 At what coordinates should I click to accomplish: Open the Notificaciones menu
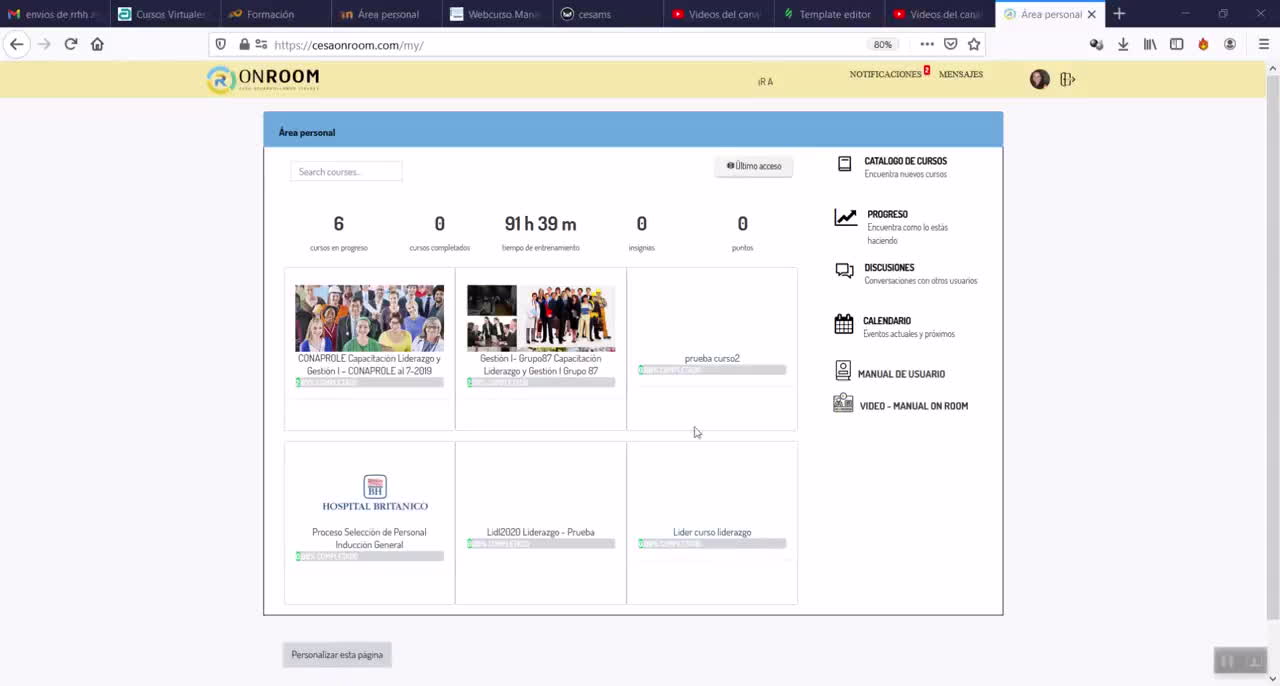click(x=885, y=74)
